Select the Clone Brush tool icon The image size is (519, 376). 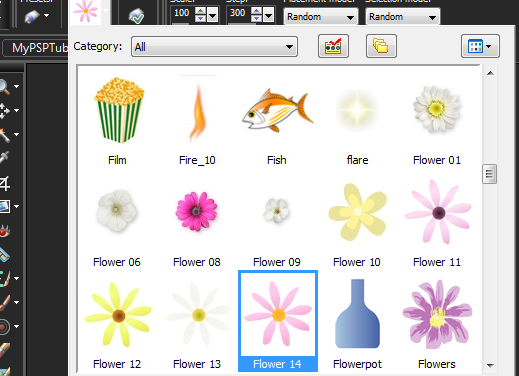[x=4, y=327]
